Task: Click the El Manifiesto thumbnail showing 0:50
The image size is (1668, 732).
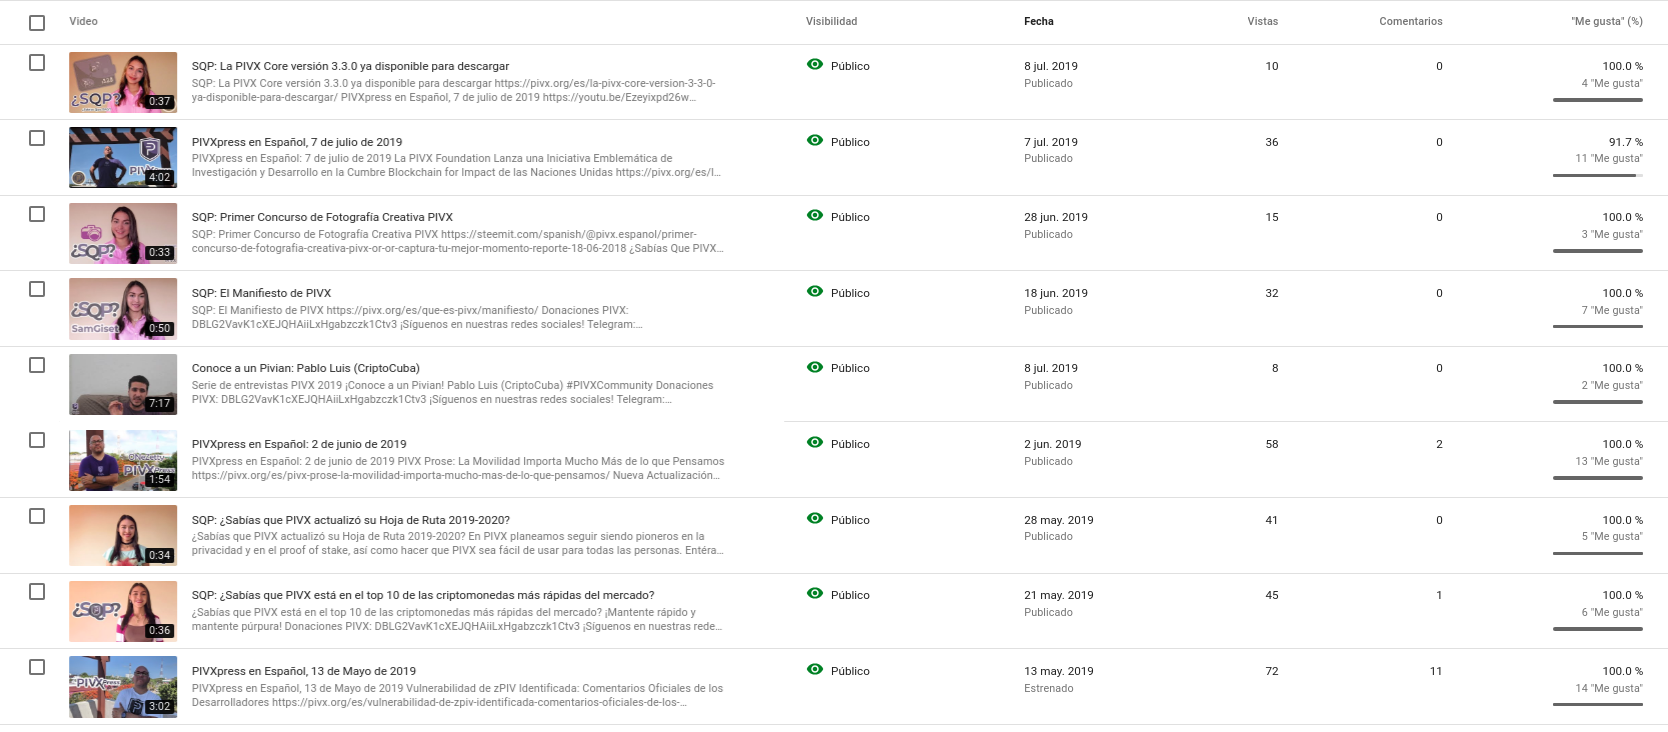Action: point(123,308)
